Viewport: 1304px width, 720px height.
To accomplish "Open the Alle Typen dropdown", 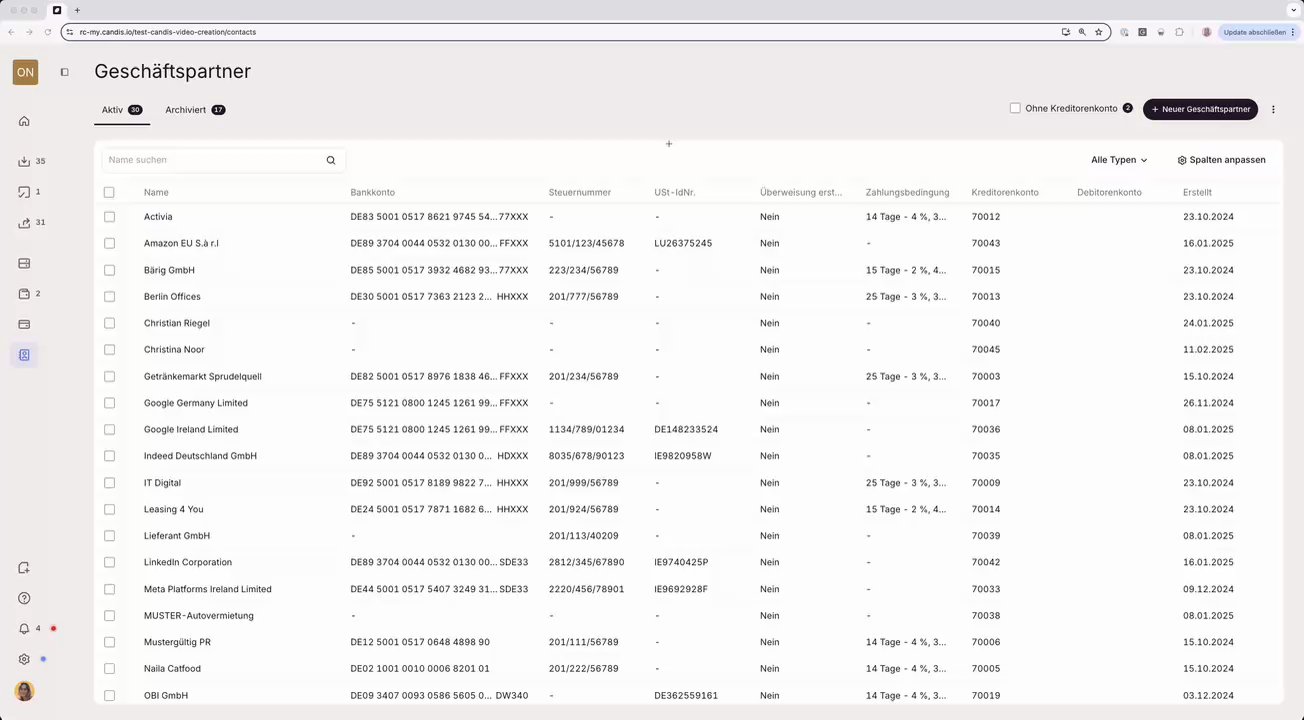I will [x=1119, y=160].
